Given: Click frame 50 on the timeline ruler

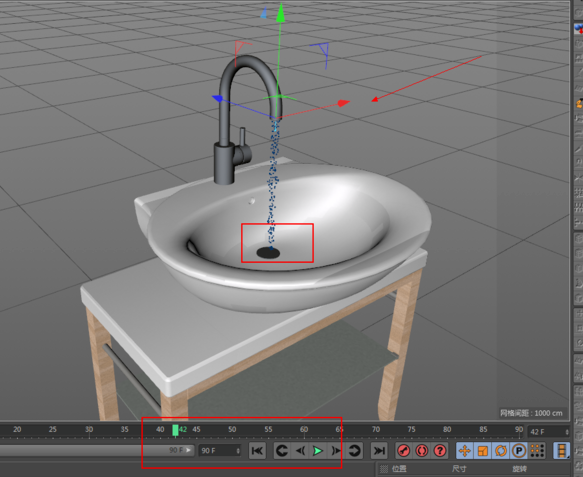Looking at the screenshot, I should (x=232, y=429).
